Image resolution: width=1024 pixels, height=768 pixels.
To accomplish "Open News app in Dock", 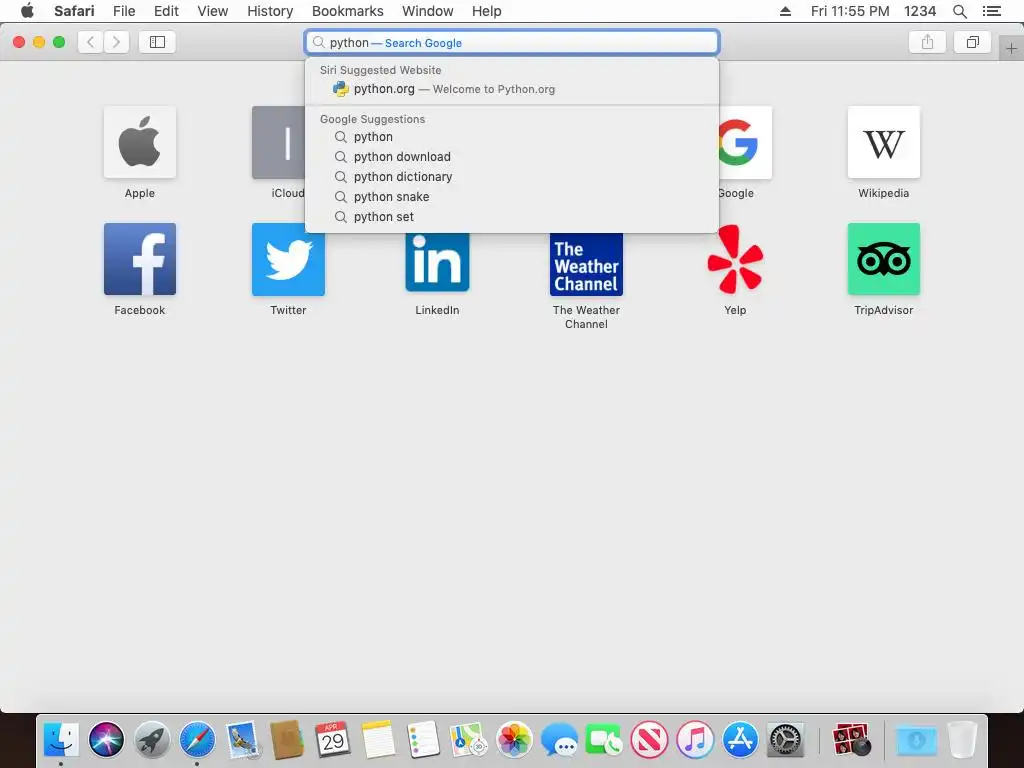I will coord(649,740).
